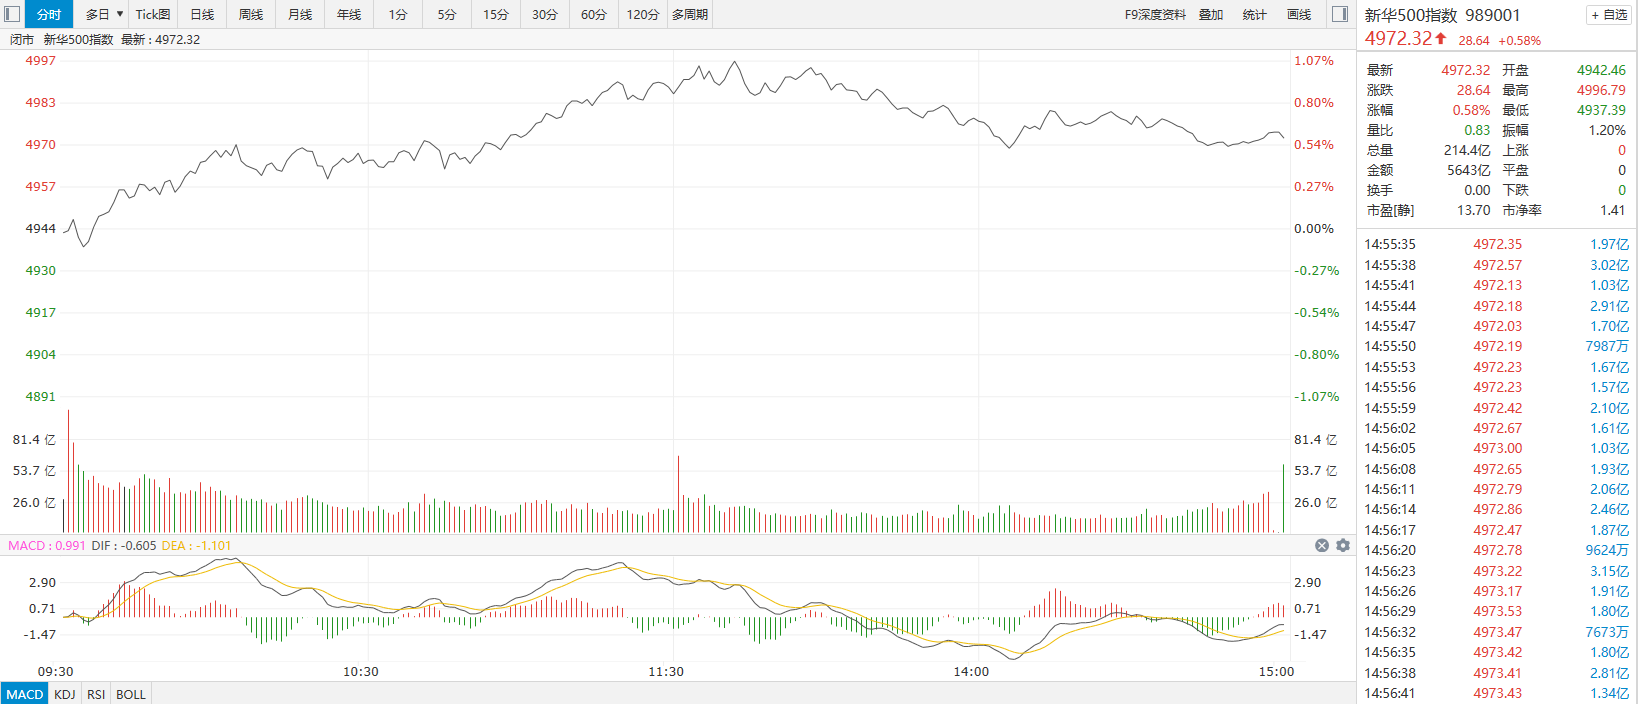Activate the 画线 drawing tool
This screenshot has width=1638, height=704.
click(1299, 14)
